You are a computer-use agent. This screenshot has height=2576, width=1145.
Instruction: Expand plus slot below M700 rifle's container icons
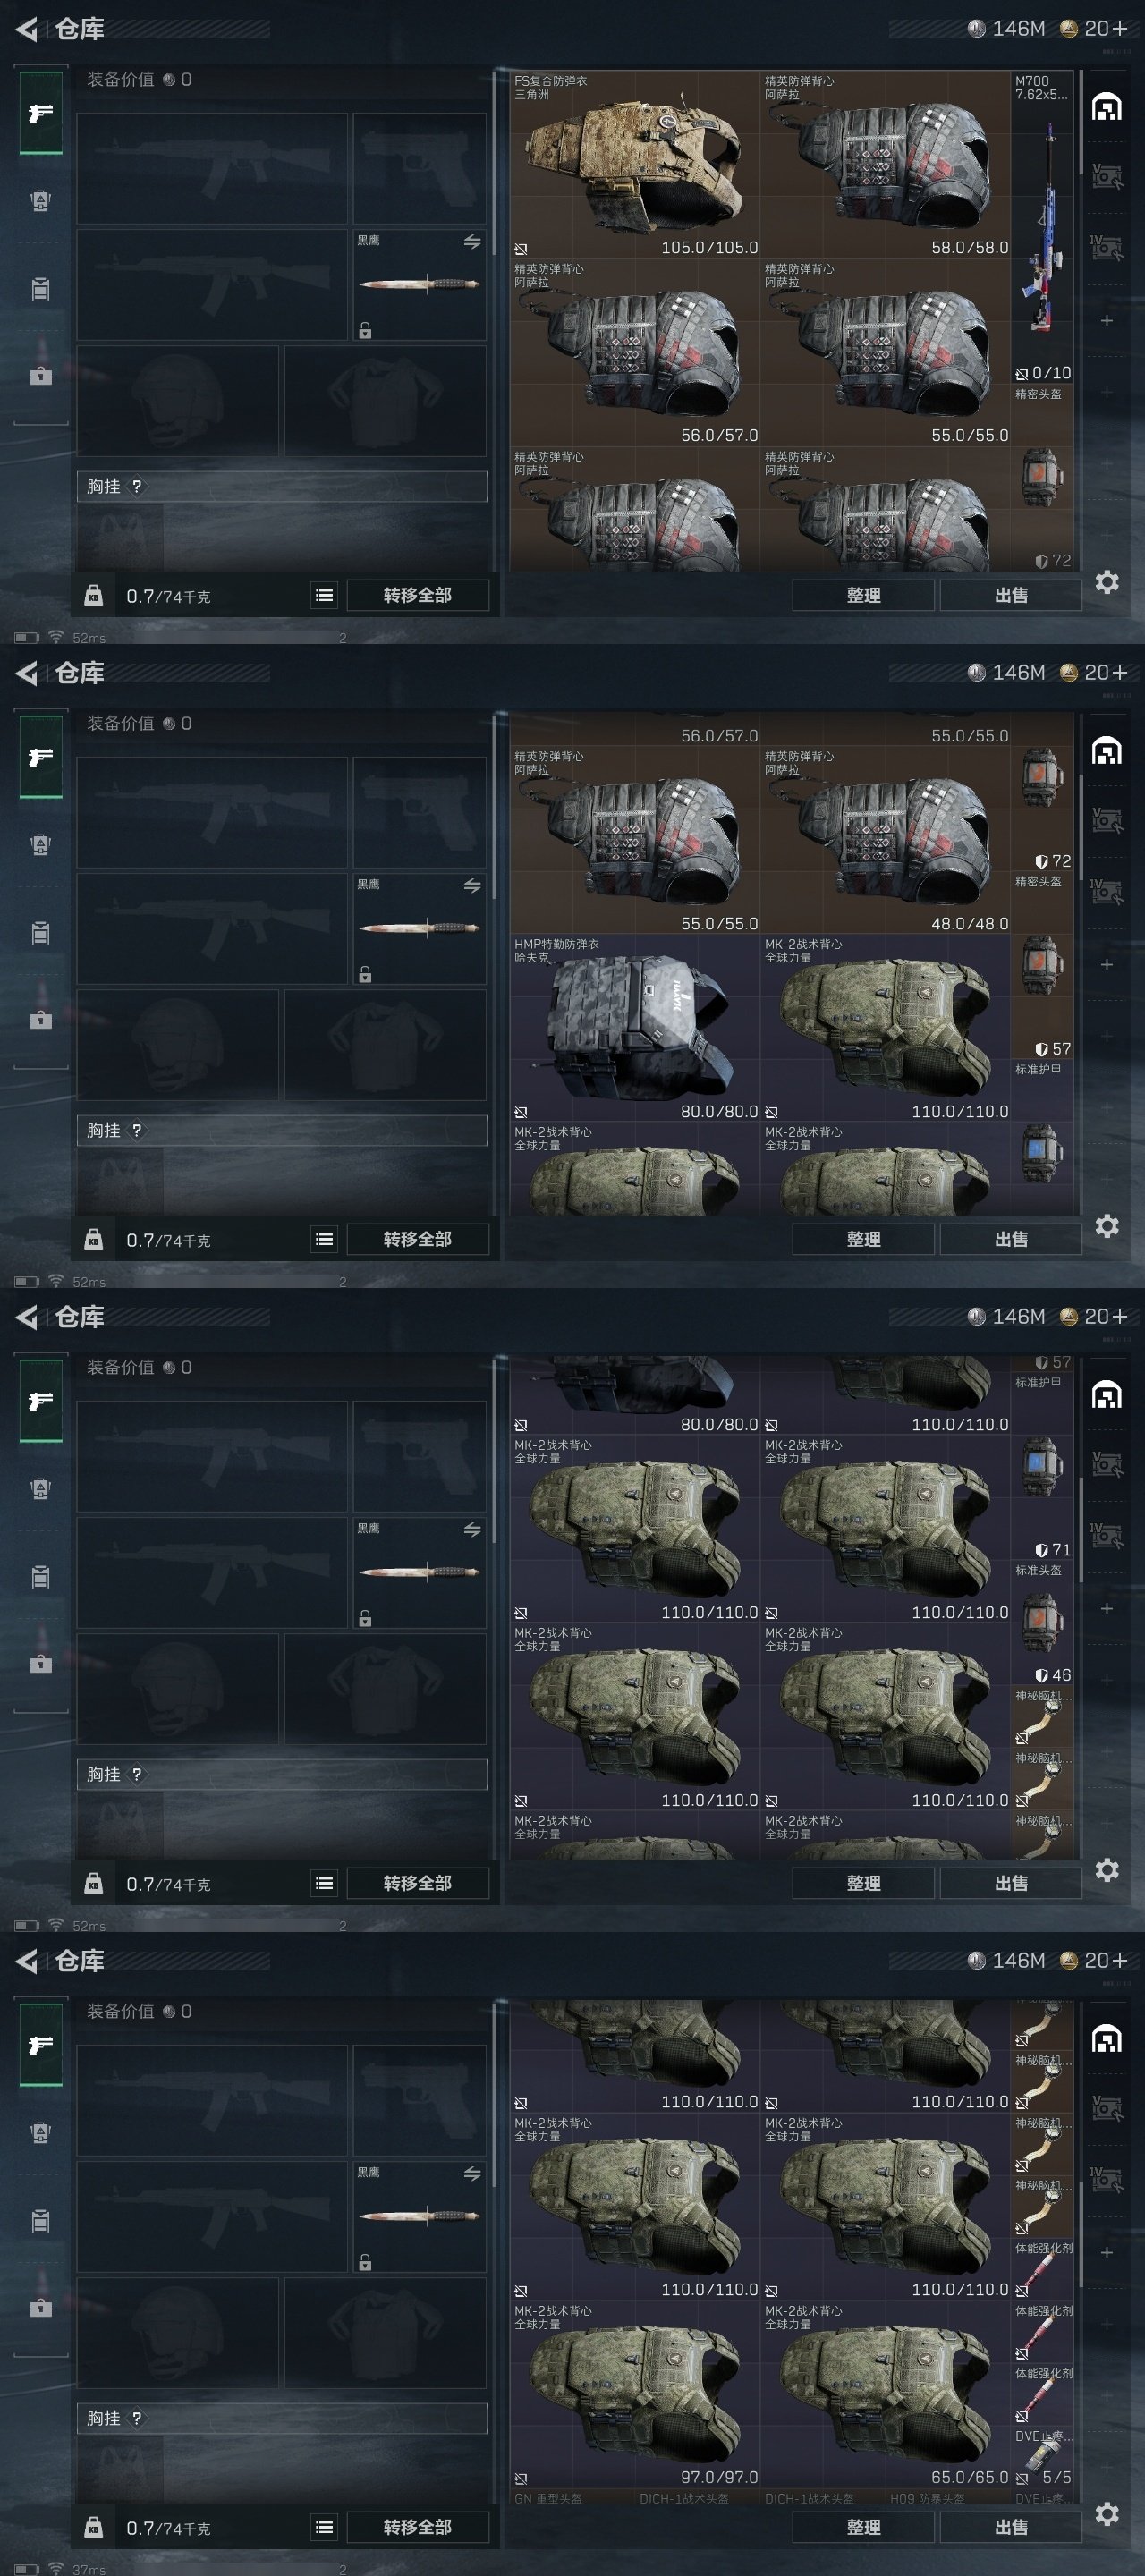(1106, 321)
